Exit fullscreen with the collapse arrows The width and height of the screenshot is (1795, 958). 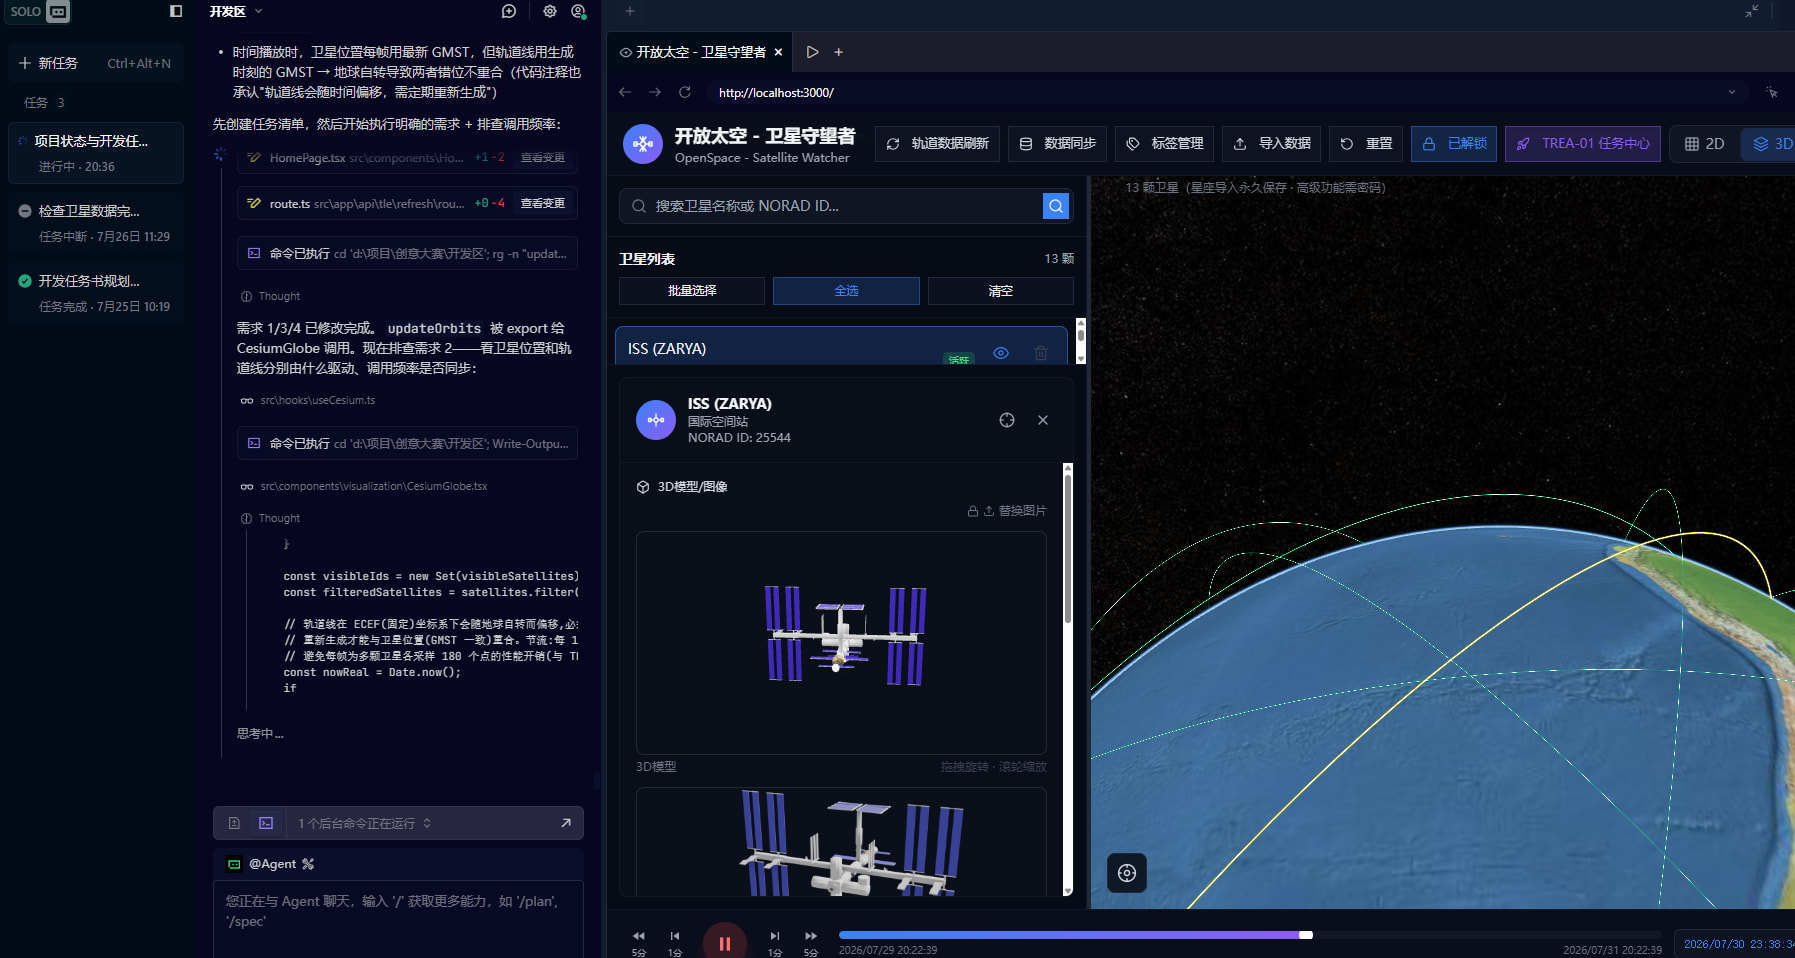tap(1752, 11)
